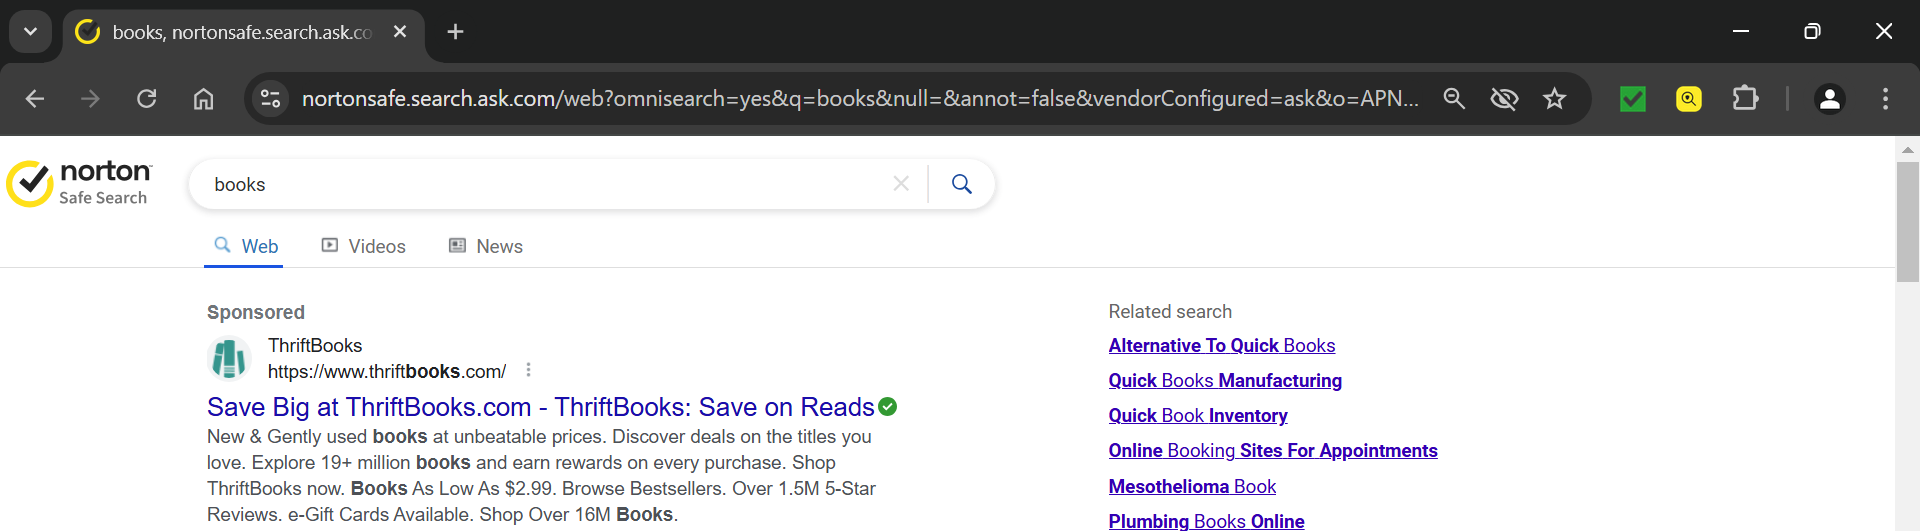Switch to the News tab
This screenshot has width=1920, height=531.
486,246
